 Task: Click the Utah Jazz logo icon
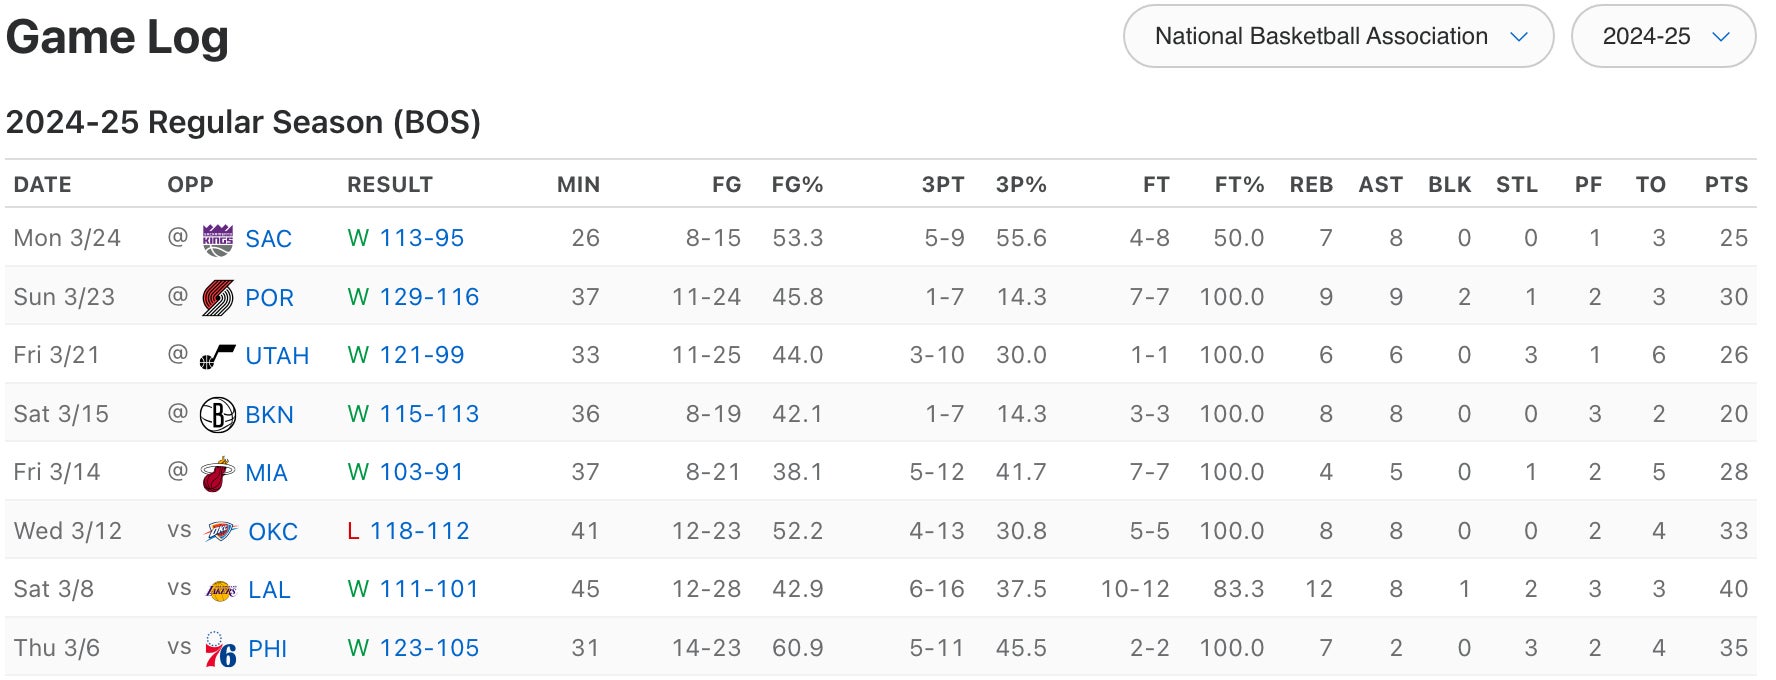[x=217, y=356]
